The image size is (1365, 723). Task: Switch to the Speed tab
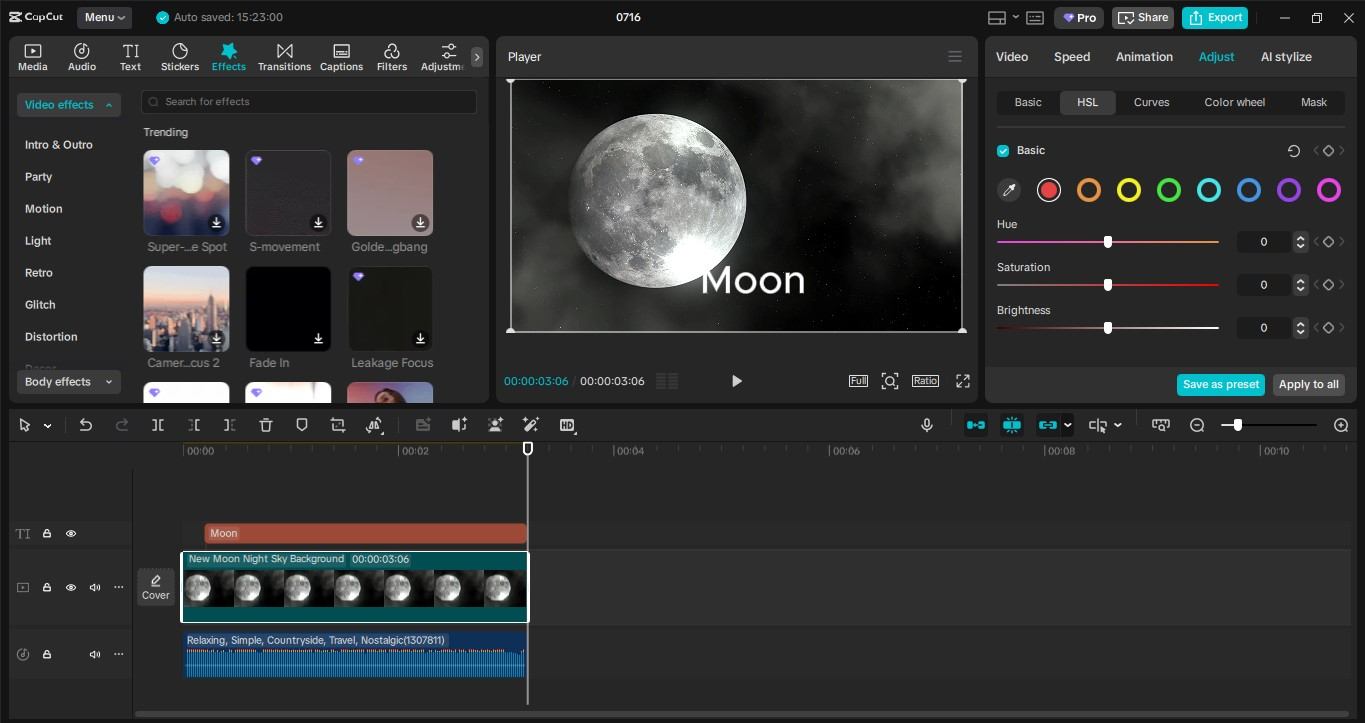(1072, 57)
